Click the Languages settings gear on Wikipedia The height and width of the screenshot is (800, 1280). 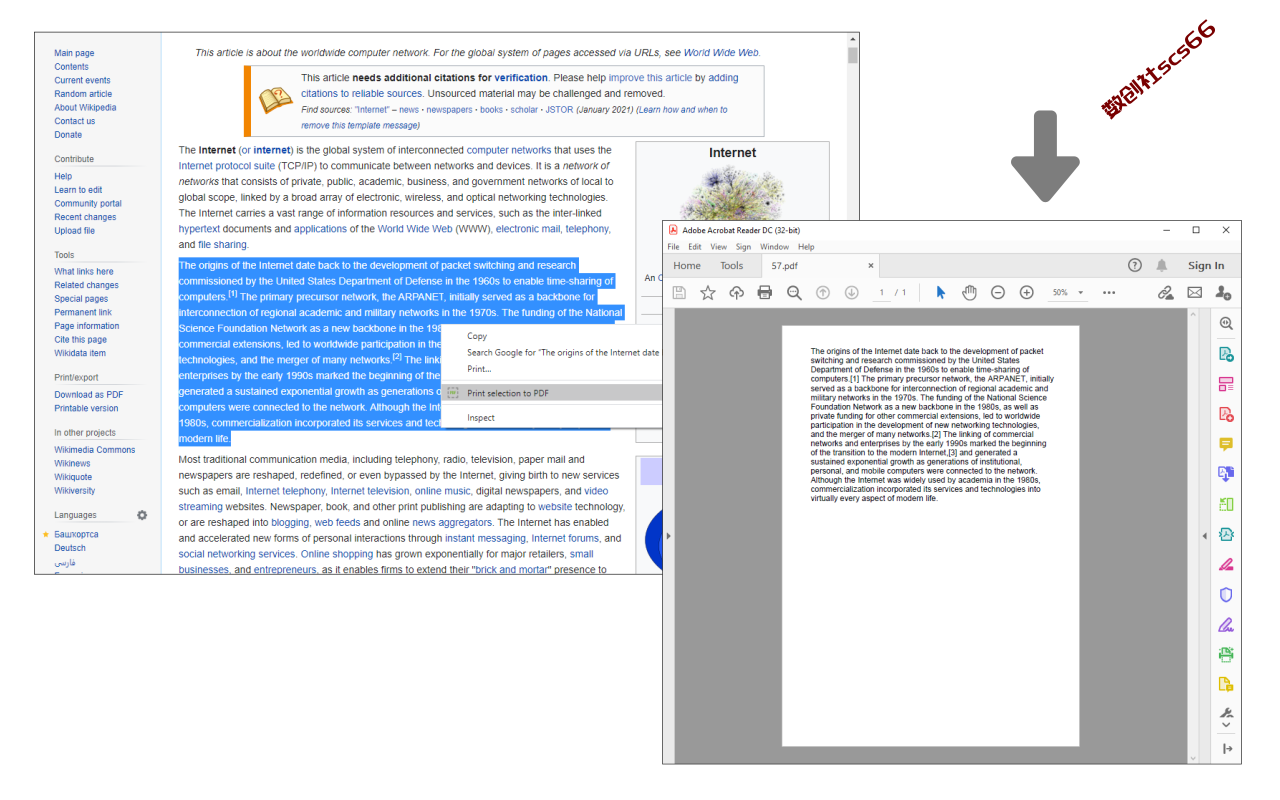click(142, 515)
